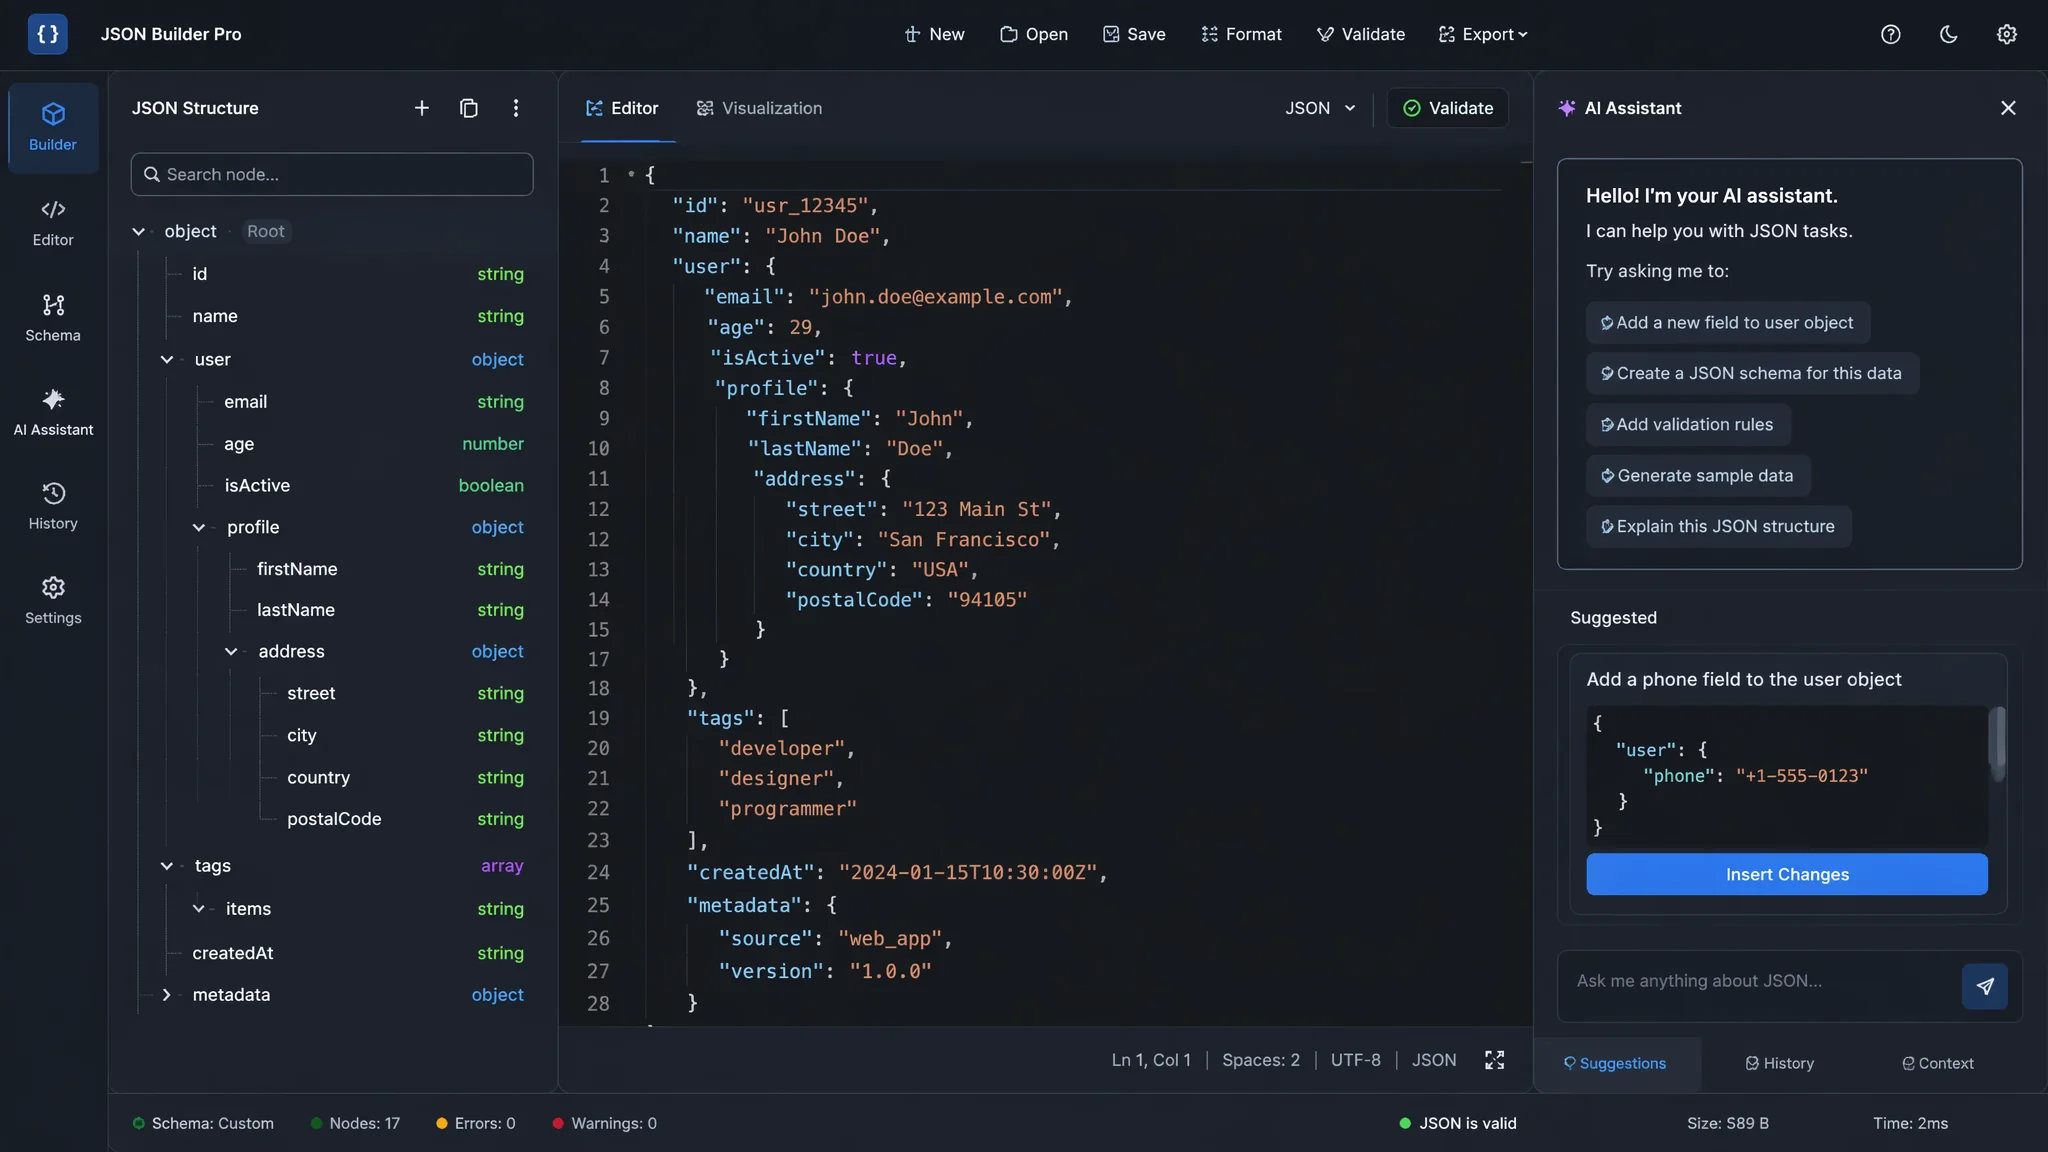Click 'JSON is valid' status indicator
2048x1152 pixels.
click(1458, 1124)
